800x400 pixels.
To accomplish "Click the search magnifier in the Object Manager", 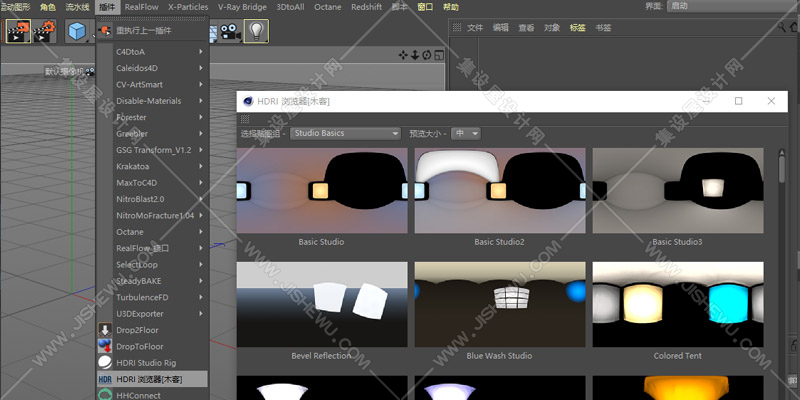I will click(783, 27).
